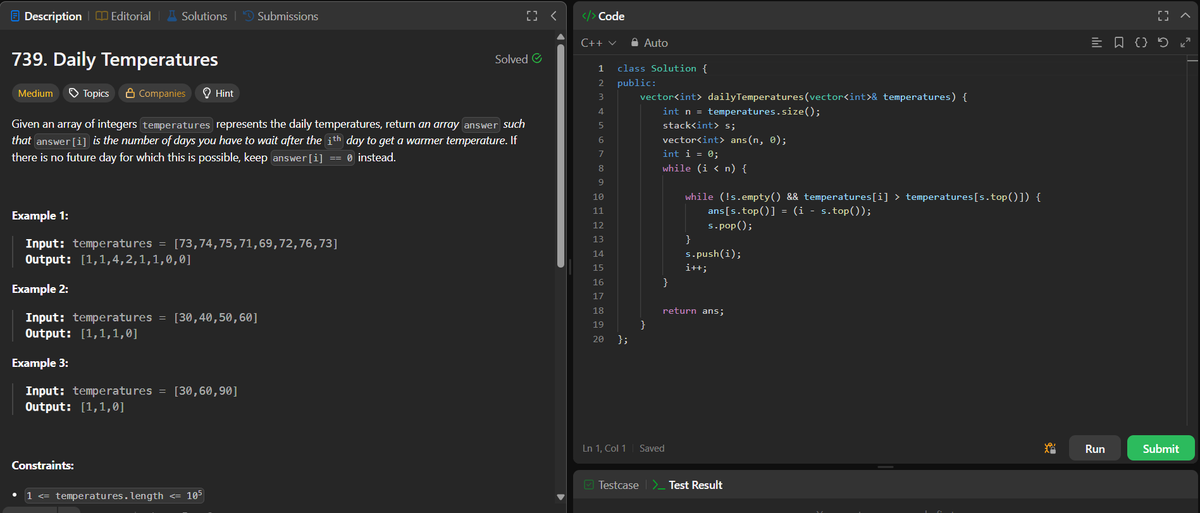Open the Description tab
This screenshot has width=1200, height=513.
(x=46, y=16)
